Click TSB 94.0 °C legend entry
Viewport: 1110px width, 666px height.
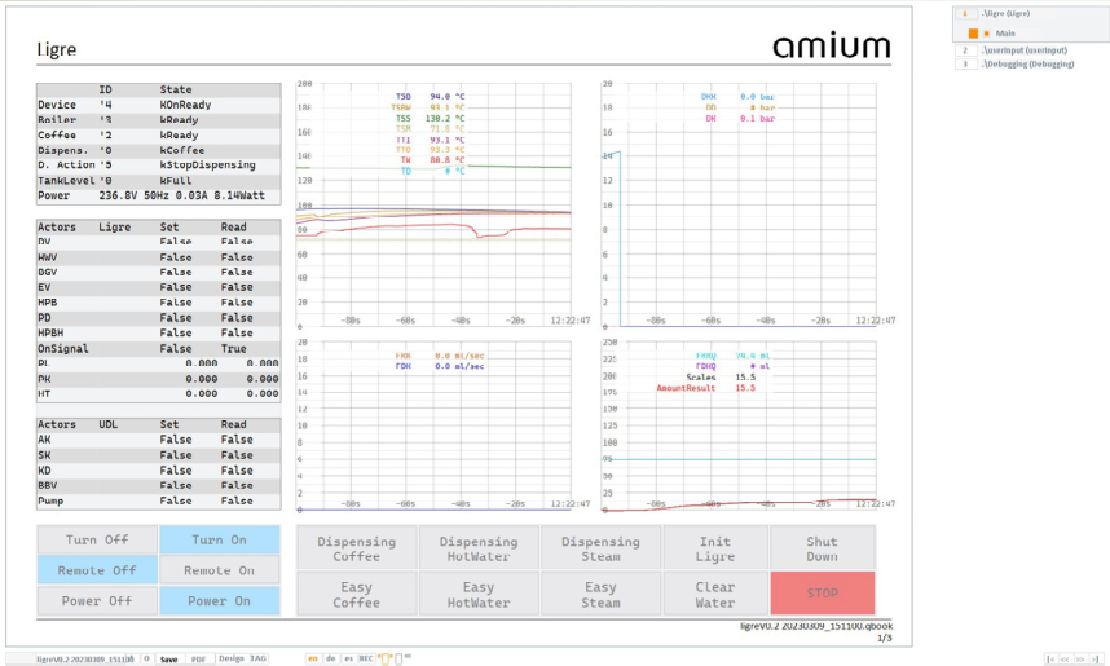430,96
